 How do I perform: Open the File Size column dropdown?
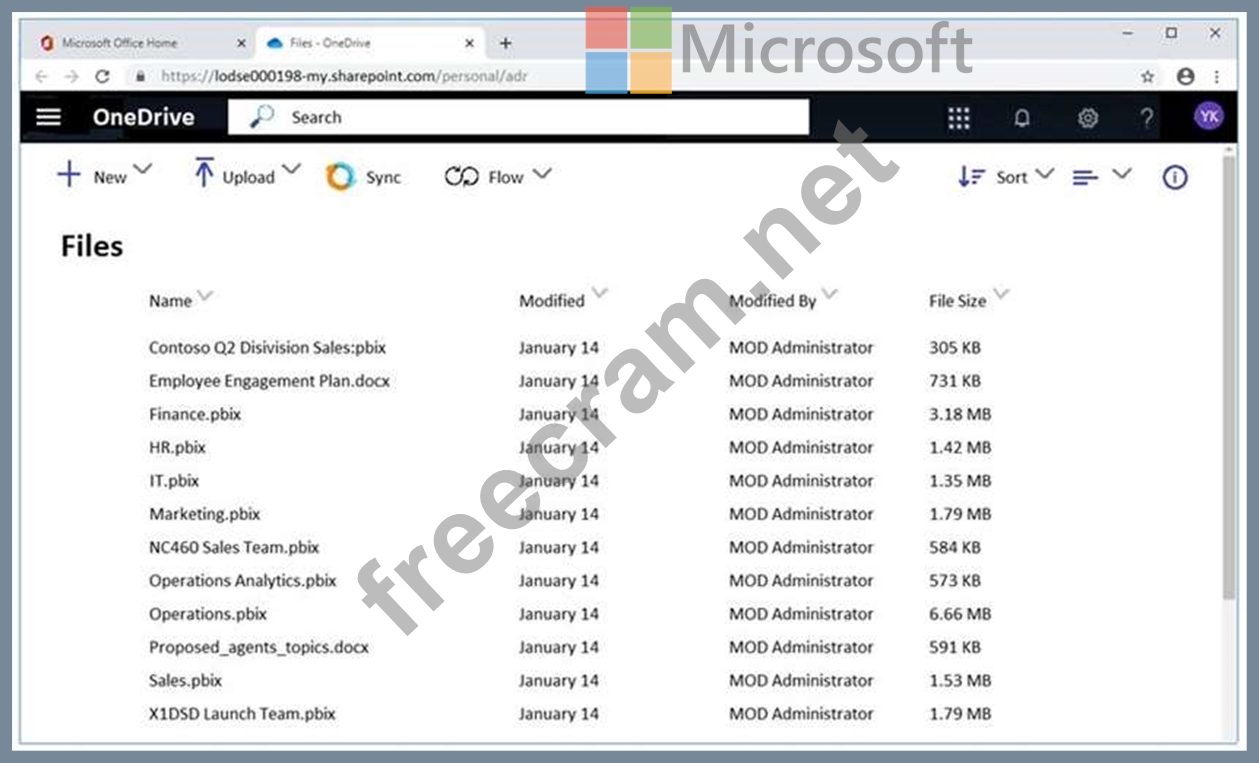[x=1000, y=294]
